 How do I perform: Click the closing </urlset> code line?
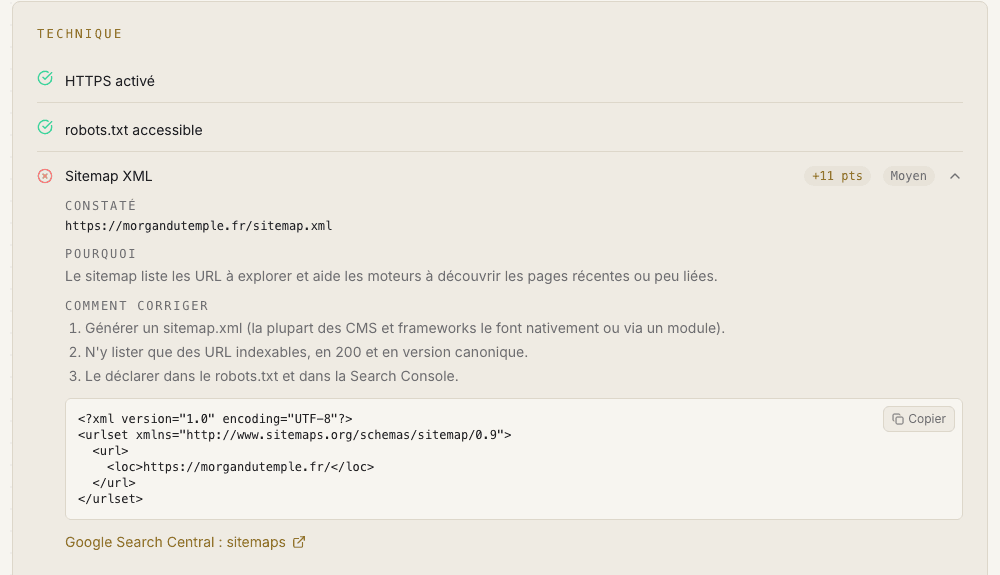point(110,499)
